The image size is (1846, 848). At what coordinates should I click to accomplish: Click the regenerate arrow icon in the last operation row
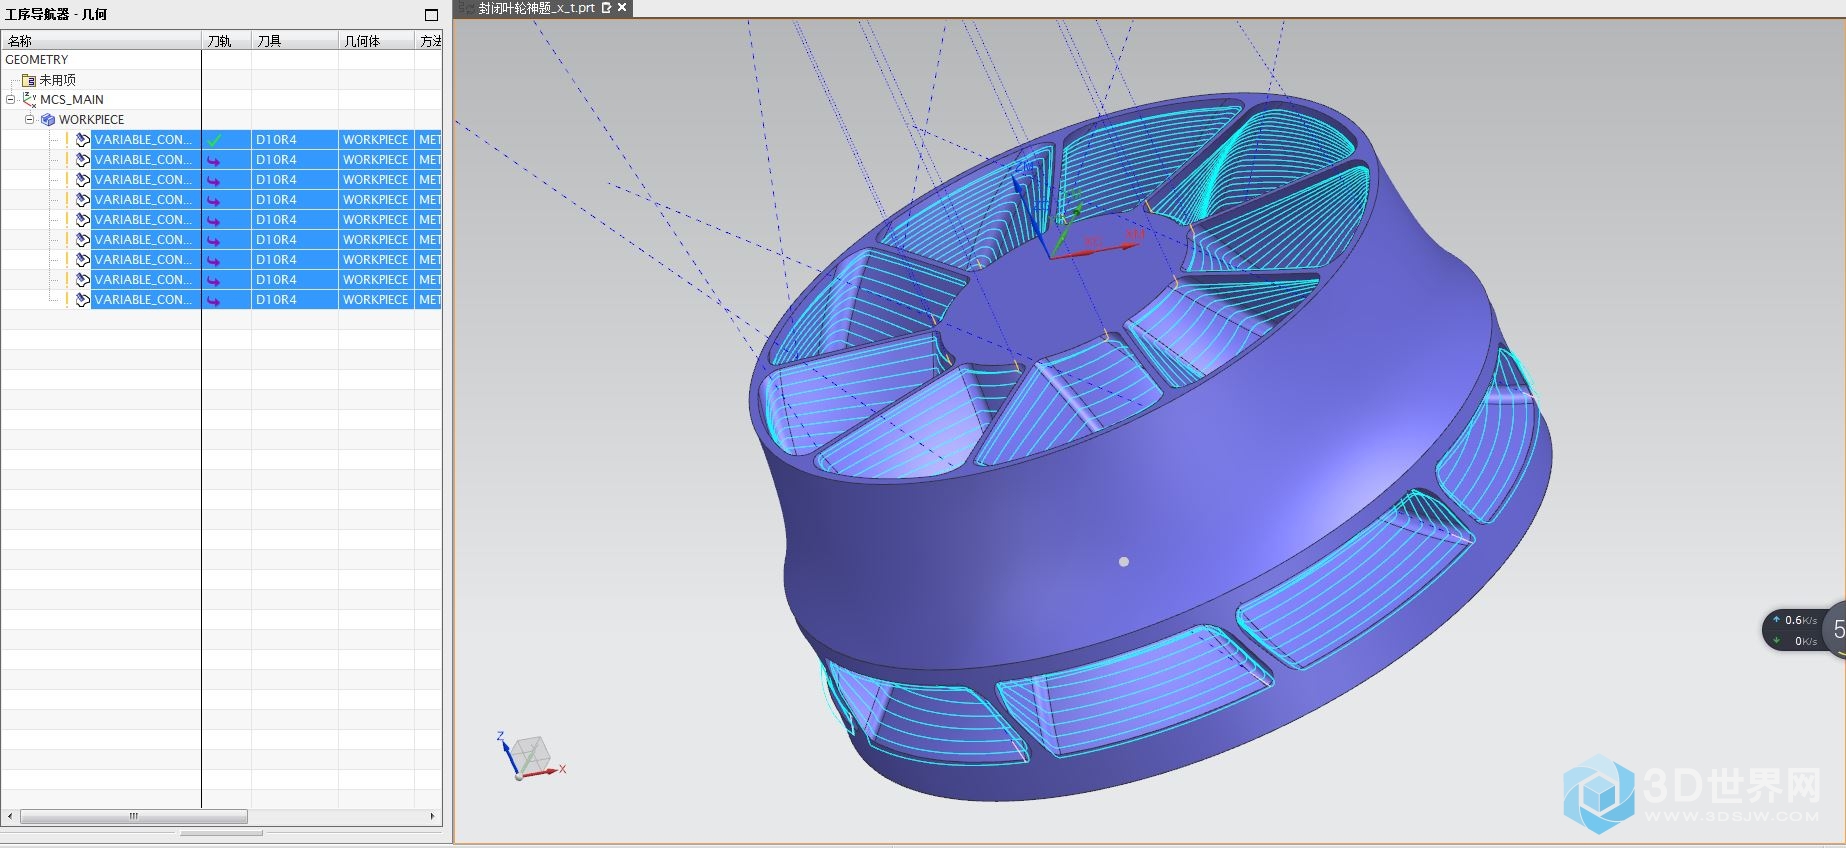pos(213,300)
